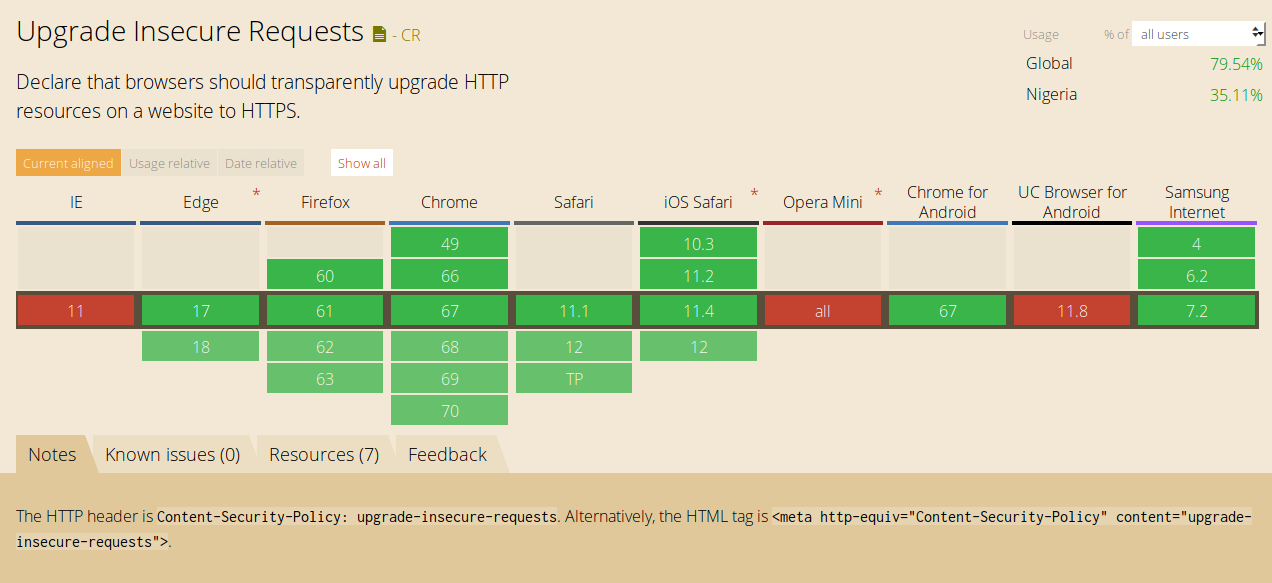Switch to Usage relative view
The image size is (1272, 583).
click(169, 163)
